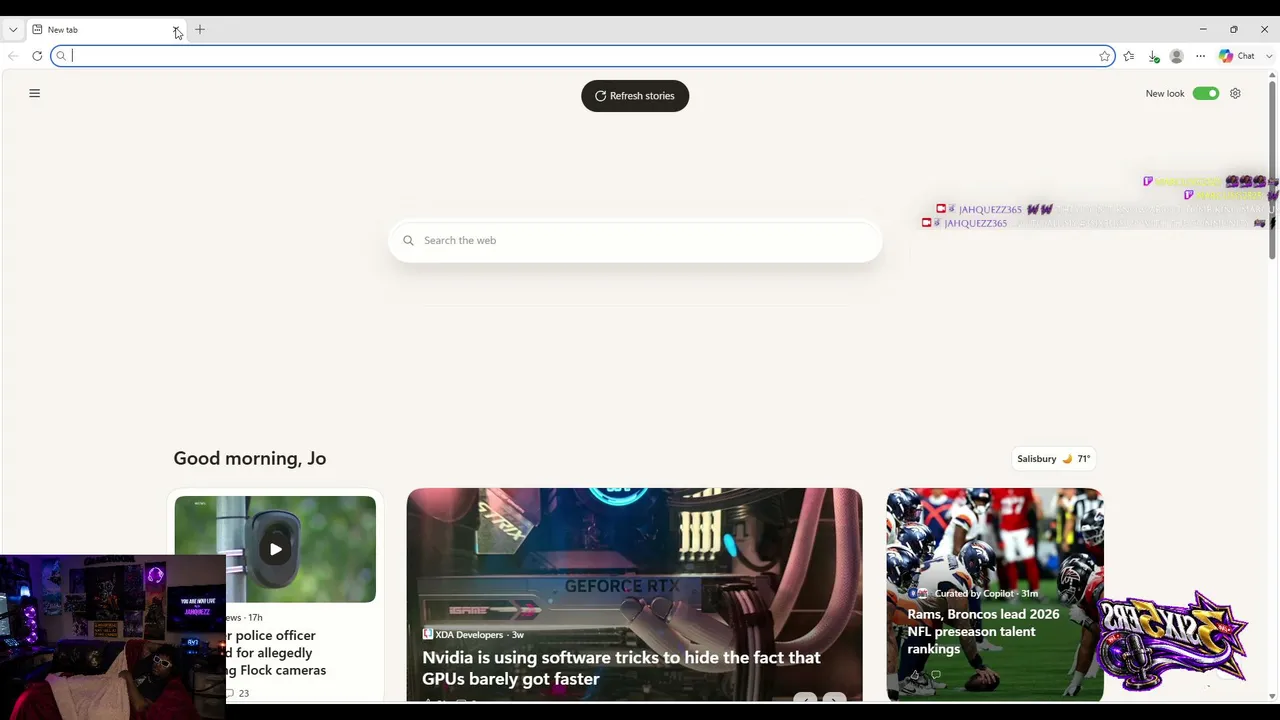Open page settings gear icon
This screenshot has width=1280, height=720.
(x=1236, y=93)
